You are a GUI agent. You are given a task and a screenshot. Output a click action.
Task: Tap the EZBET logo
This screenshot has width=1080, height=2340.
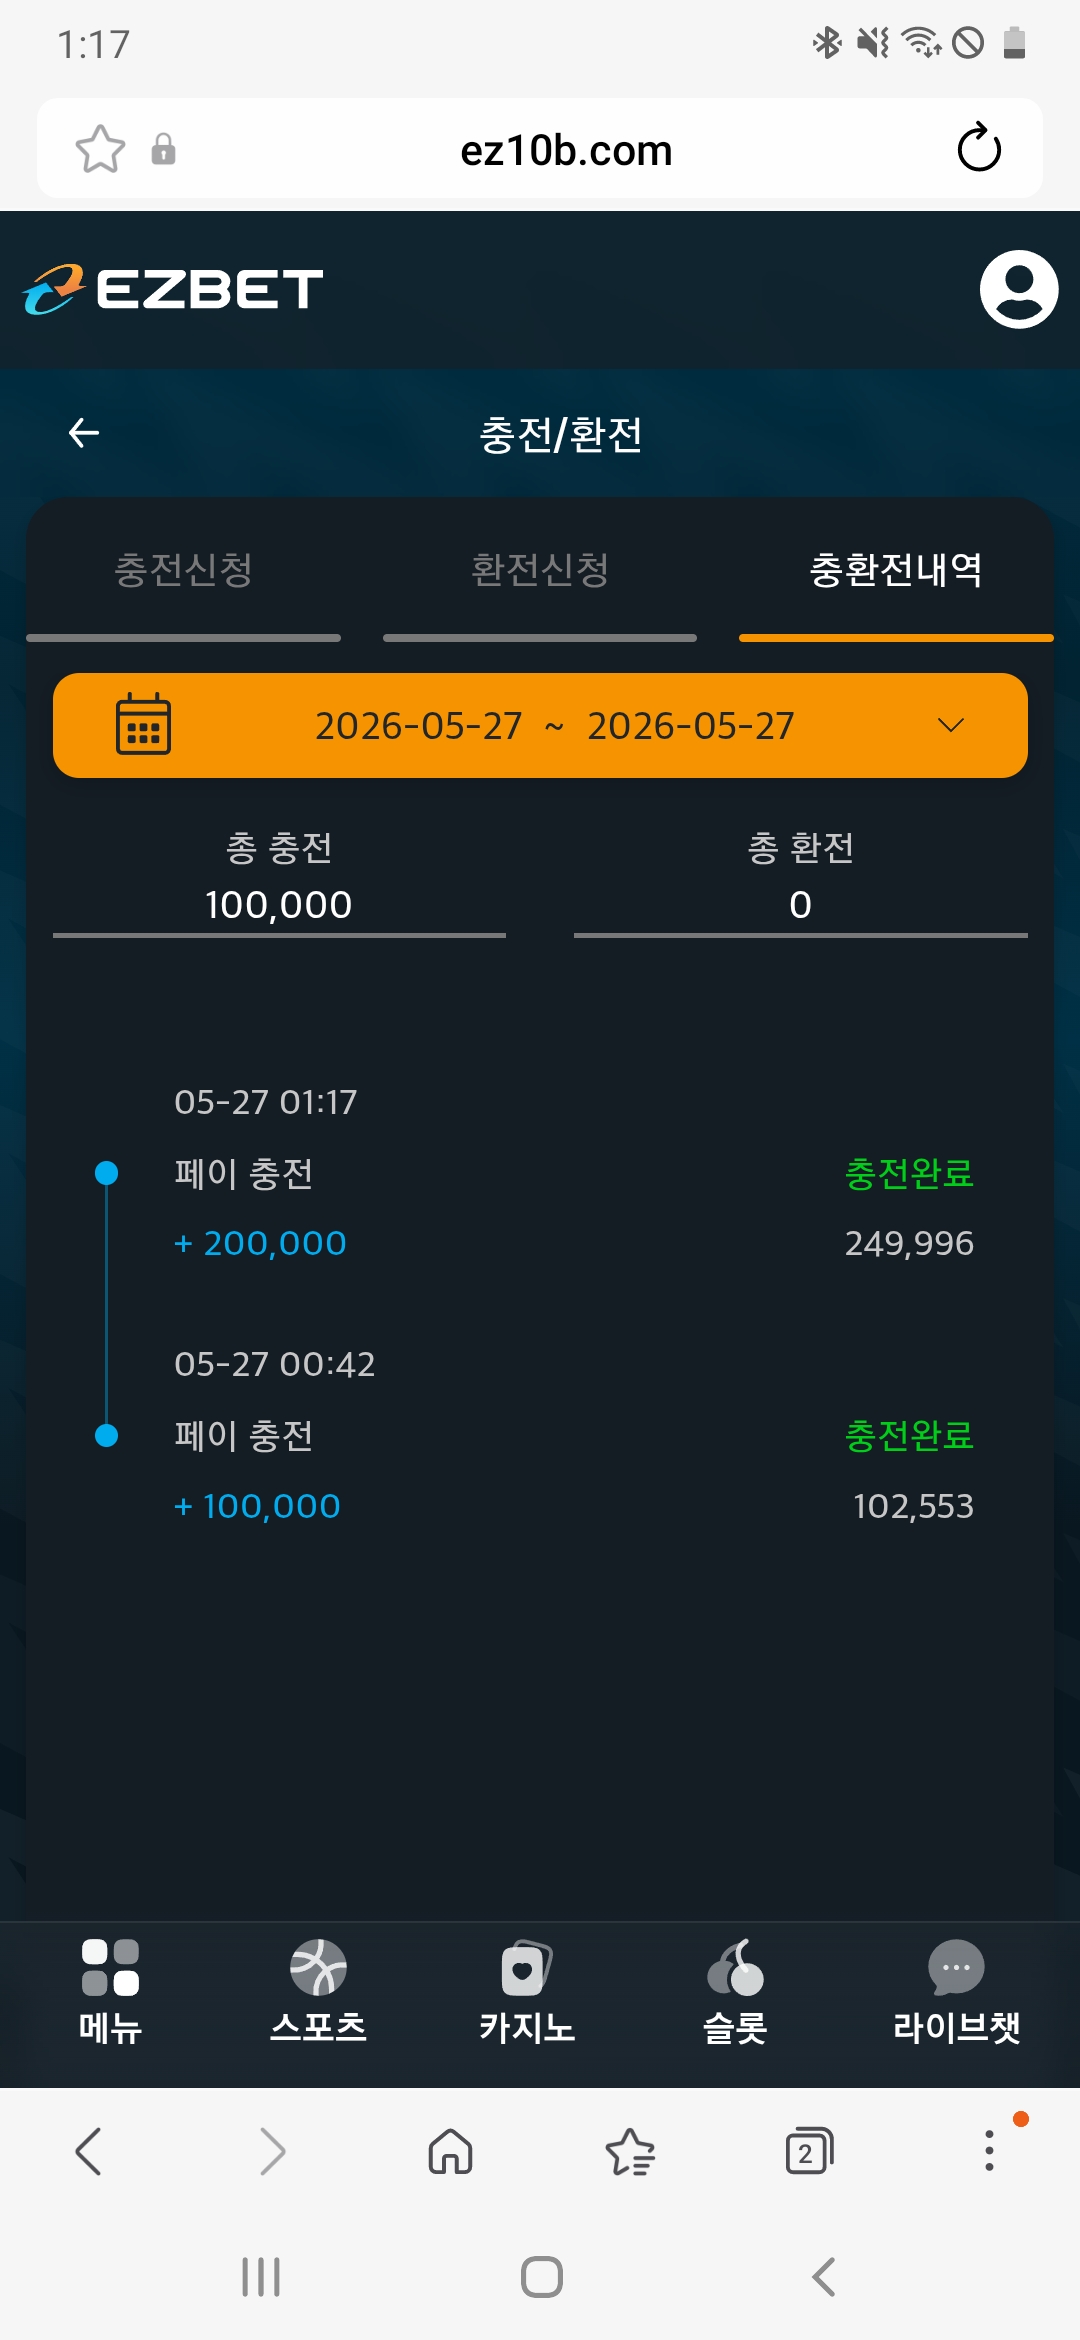(173, 290)
